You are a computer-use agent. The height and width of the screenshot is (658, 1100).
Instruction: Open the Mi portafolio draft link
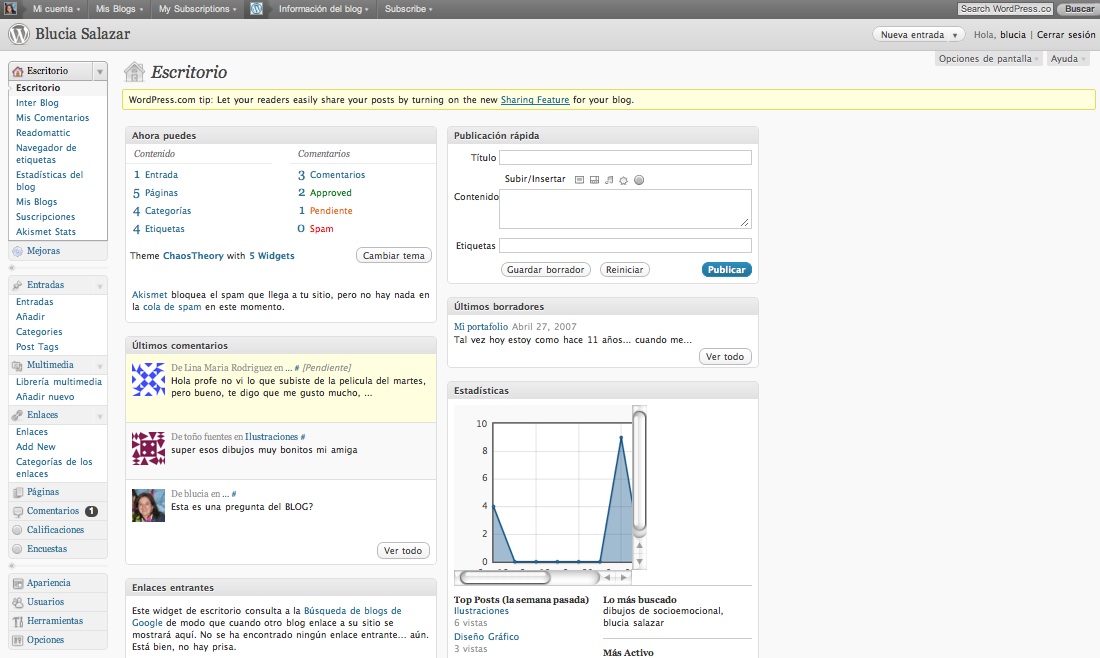(x=481, y=326)
